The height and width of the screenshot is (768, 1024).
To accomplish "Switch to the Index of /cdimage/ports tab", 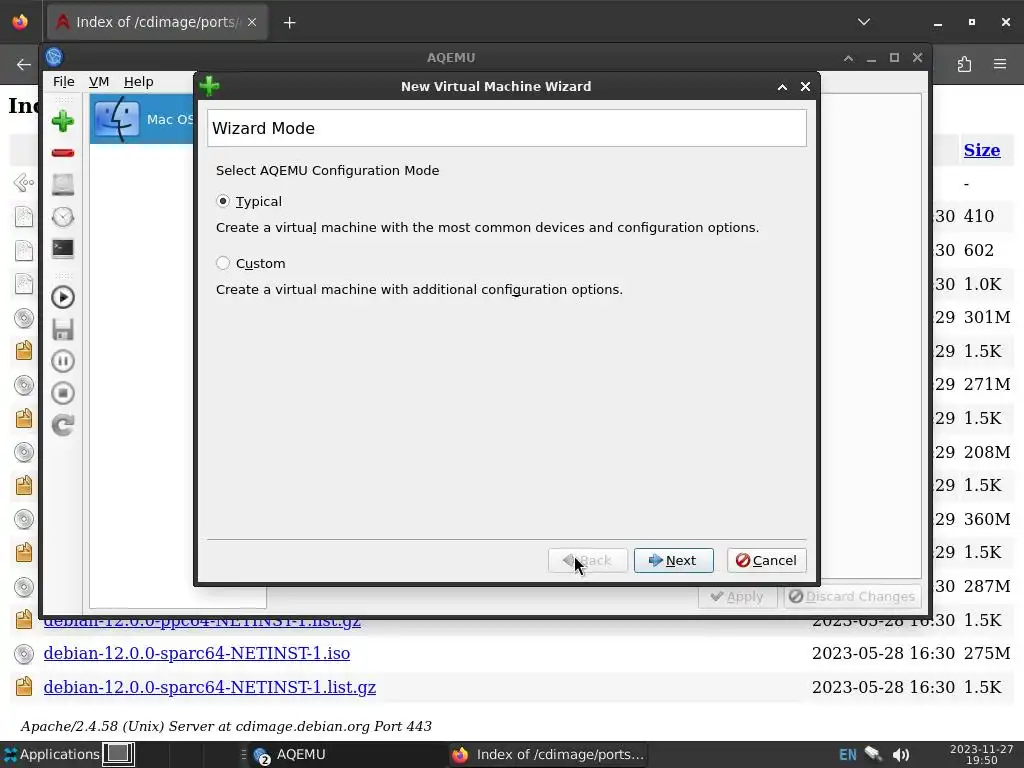I will pyautogui.click(x=157, y=22).
